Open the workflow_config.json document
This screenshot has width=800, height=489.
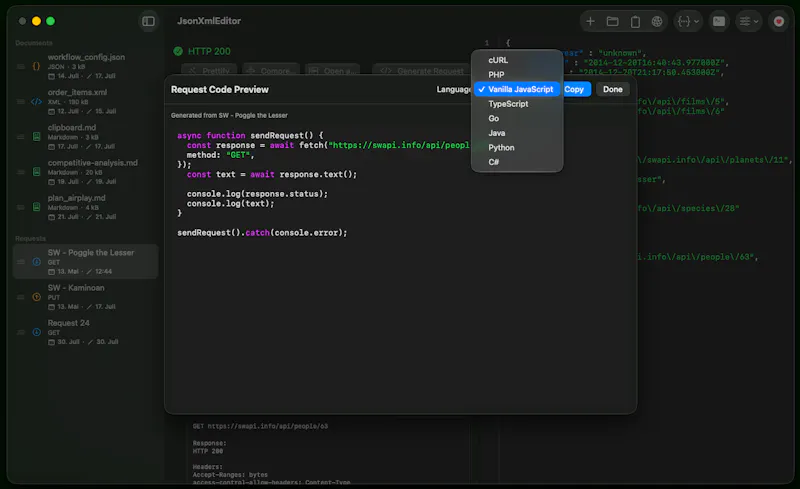86,66
